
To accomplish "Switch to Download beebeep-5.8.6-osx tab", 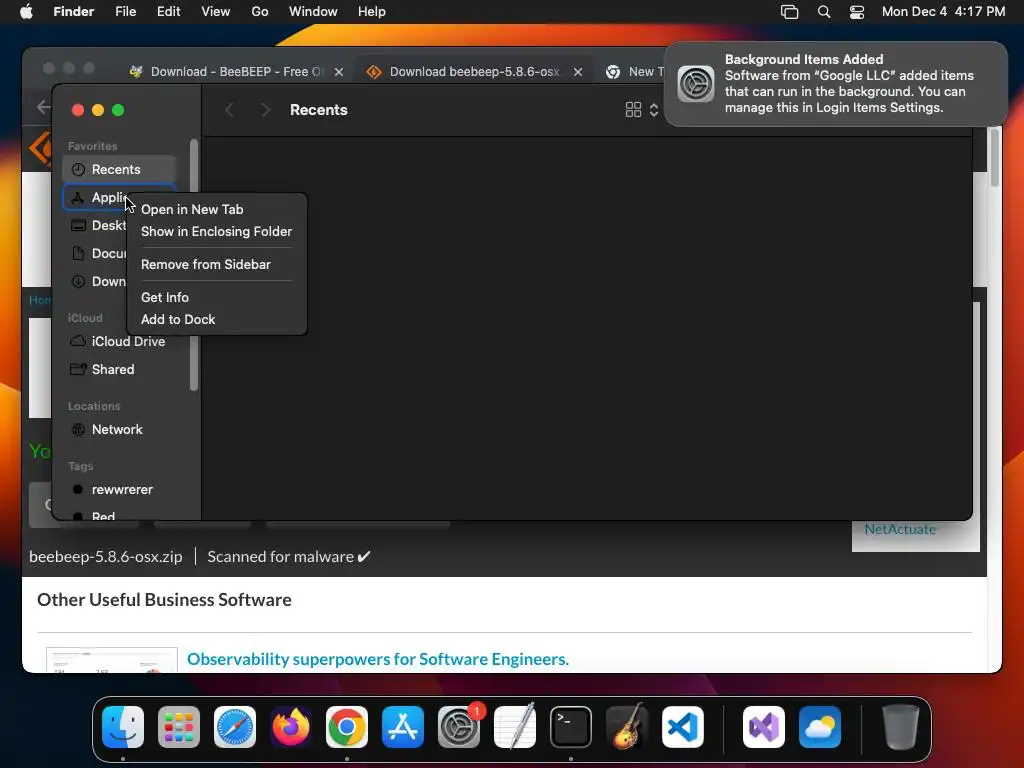I will [473, 72].
